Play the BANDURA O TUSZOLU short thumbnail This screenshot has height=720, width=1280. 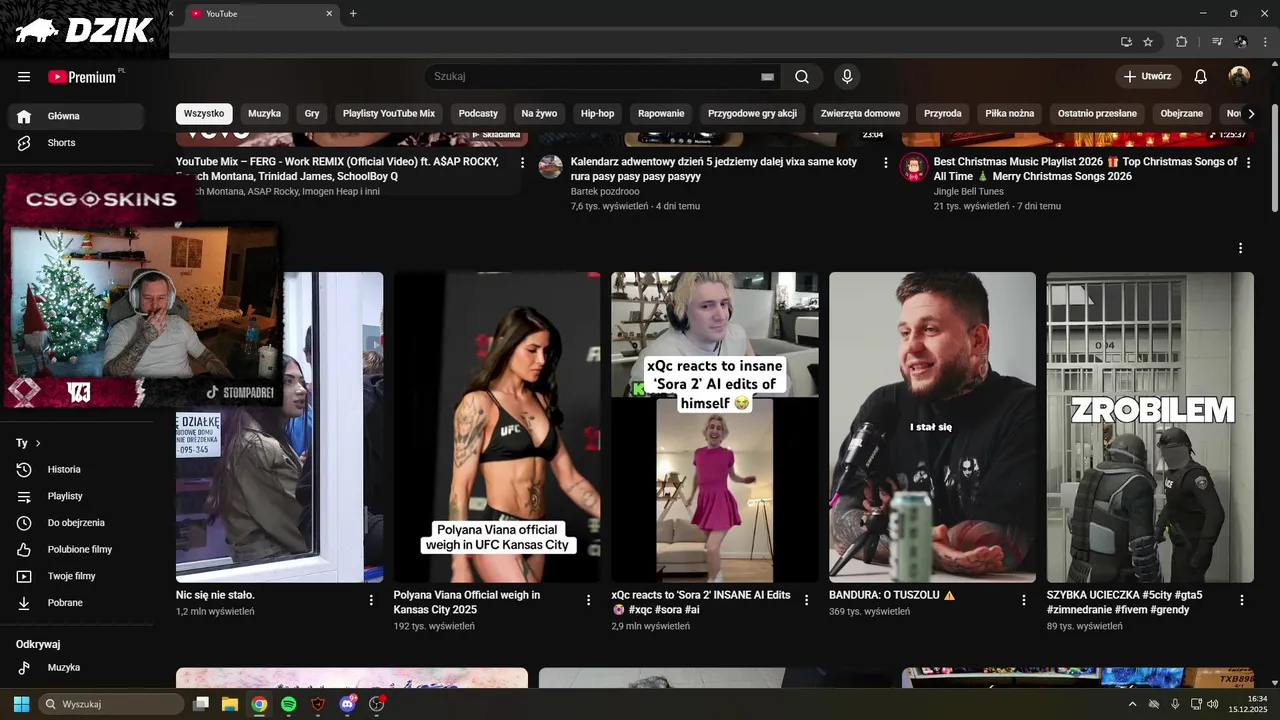tap(932, 427)
